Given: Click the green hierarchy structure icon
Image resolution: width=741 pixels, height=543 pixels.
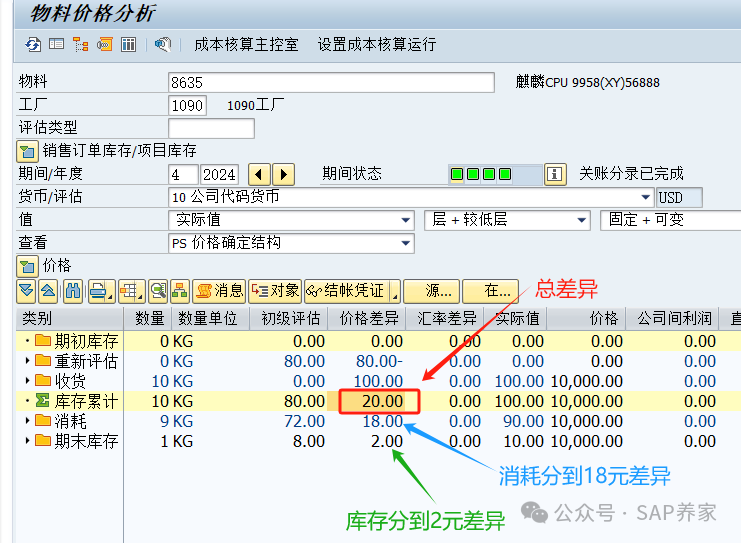Looking at the screenshot, I should (180, 291).
